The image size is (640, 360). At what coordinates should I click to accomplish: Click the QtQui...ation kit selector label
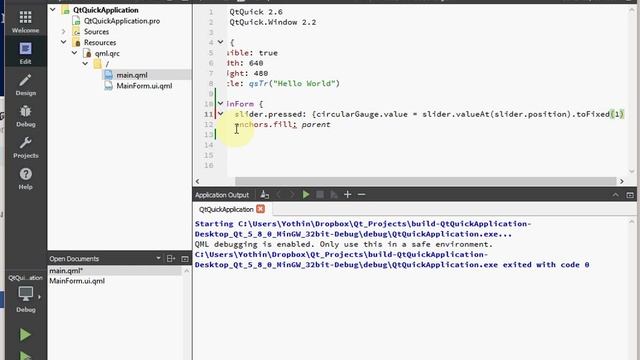pos(25,278)
